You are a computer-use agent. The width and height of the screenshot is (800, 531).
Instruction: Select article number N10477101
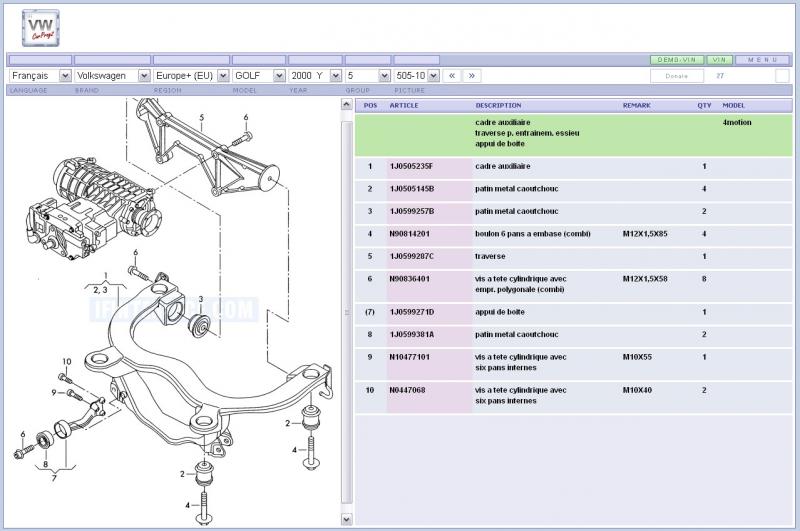(x=409, y=357)
